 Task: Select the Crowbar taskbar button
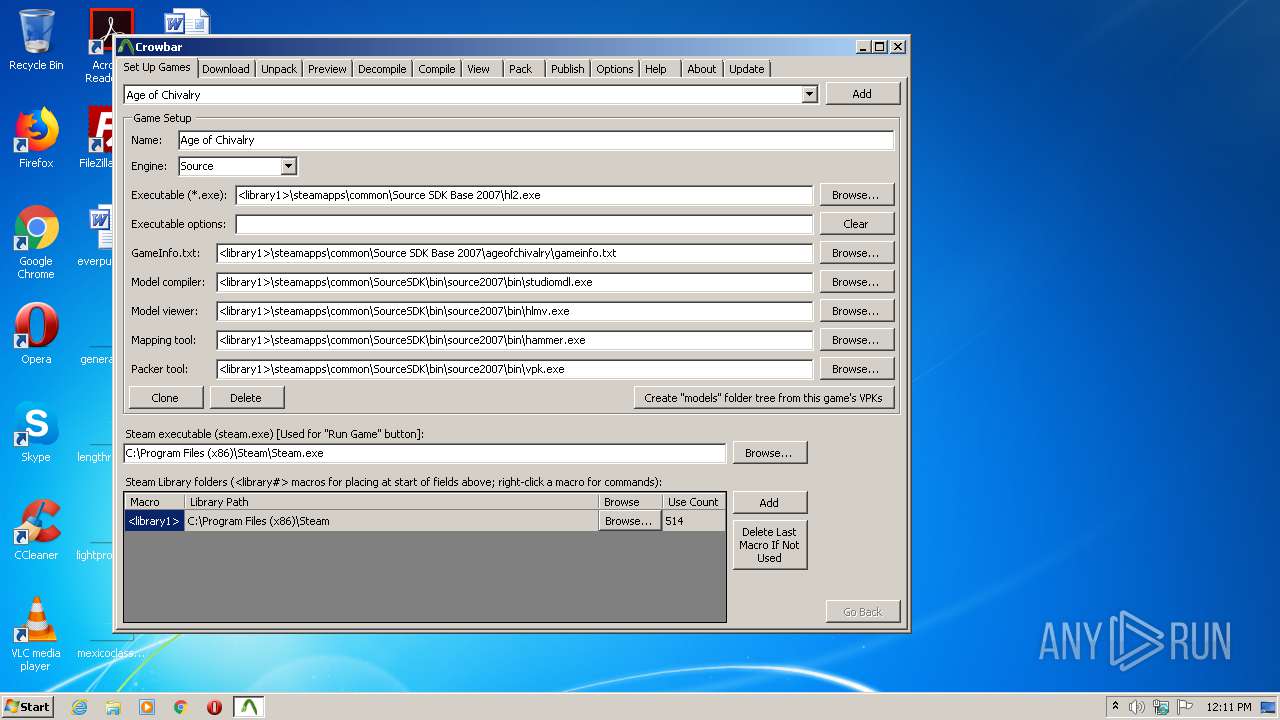pos(249,707)
